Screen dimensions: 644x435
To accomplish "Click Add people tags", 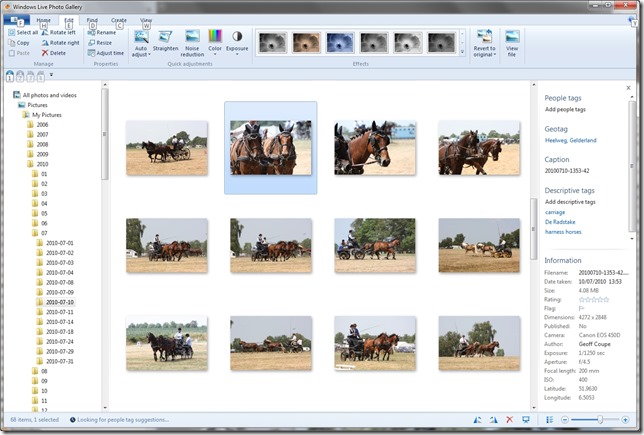I will tap(565, 109).
